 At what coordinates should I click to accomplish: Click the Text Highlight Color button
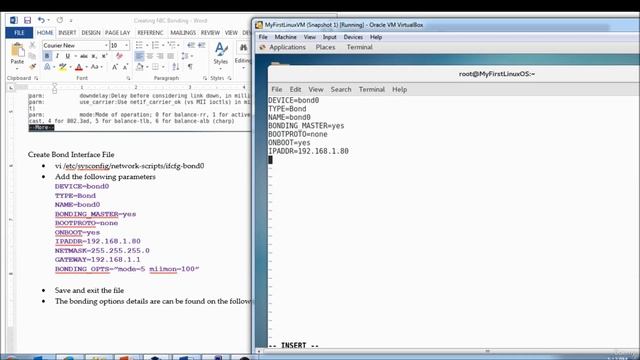point(62,67)
